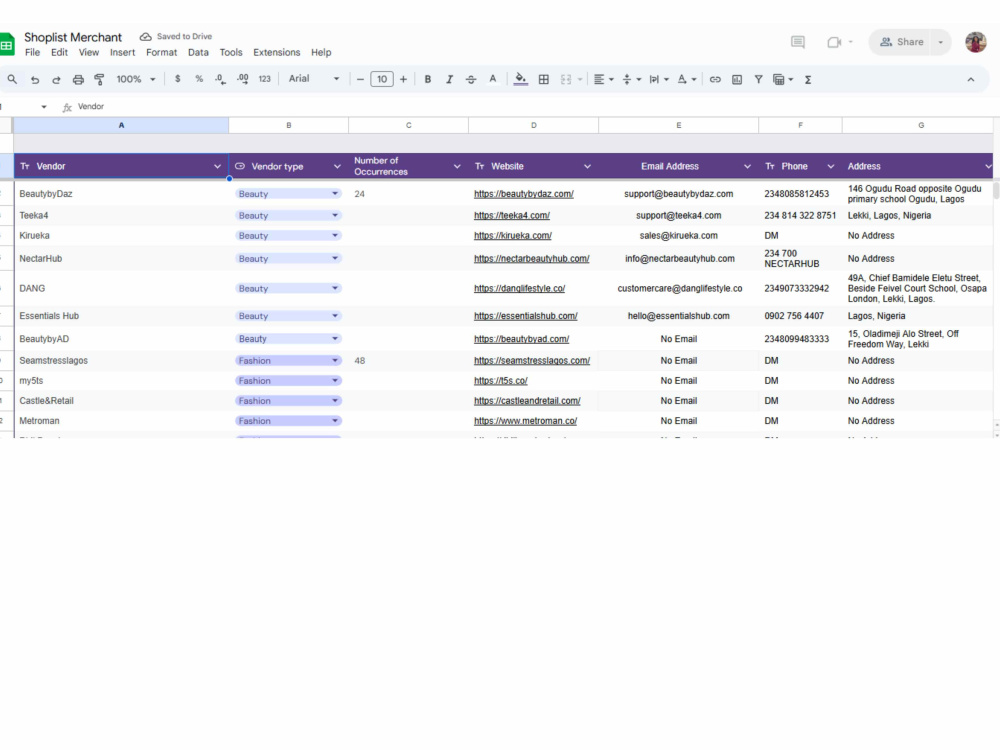Screen dimensions: 1000x750
Task: Print the spreadsheet
Action: (x=78, y=79)
